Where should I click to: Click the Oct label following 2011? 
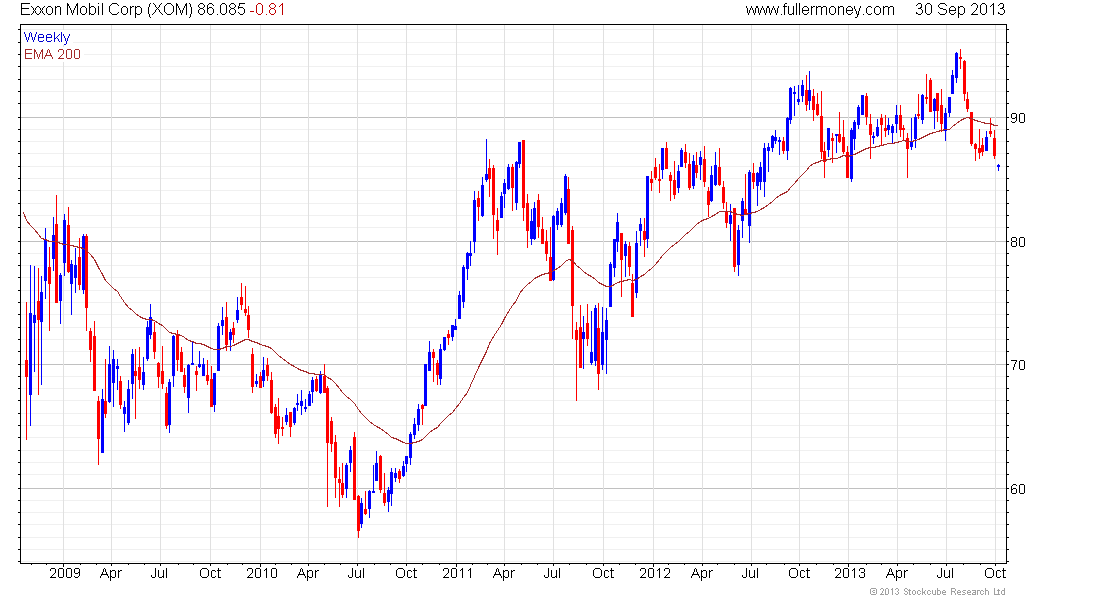(x=603, y=573)
